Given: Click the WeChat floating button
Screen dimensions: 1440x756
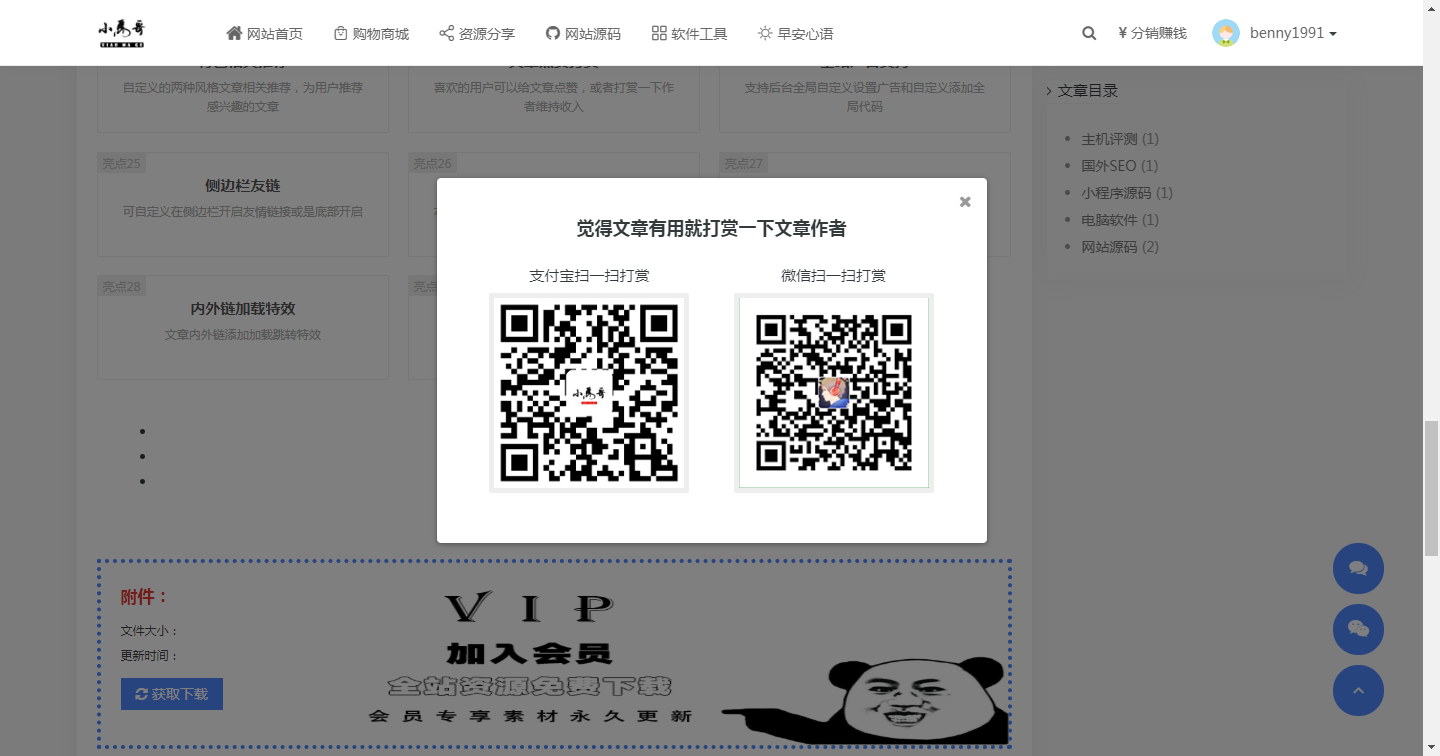Looking at the screenshot, I should point(1358,629).
